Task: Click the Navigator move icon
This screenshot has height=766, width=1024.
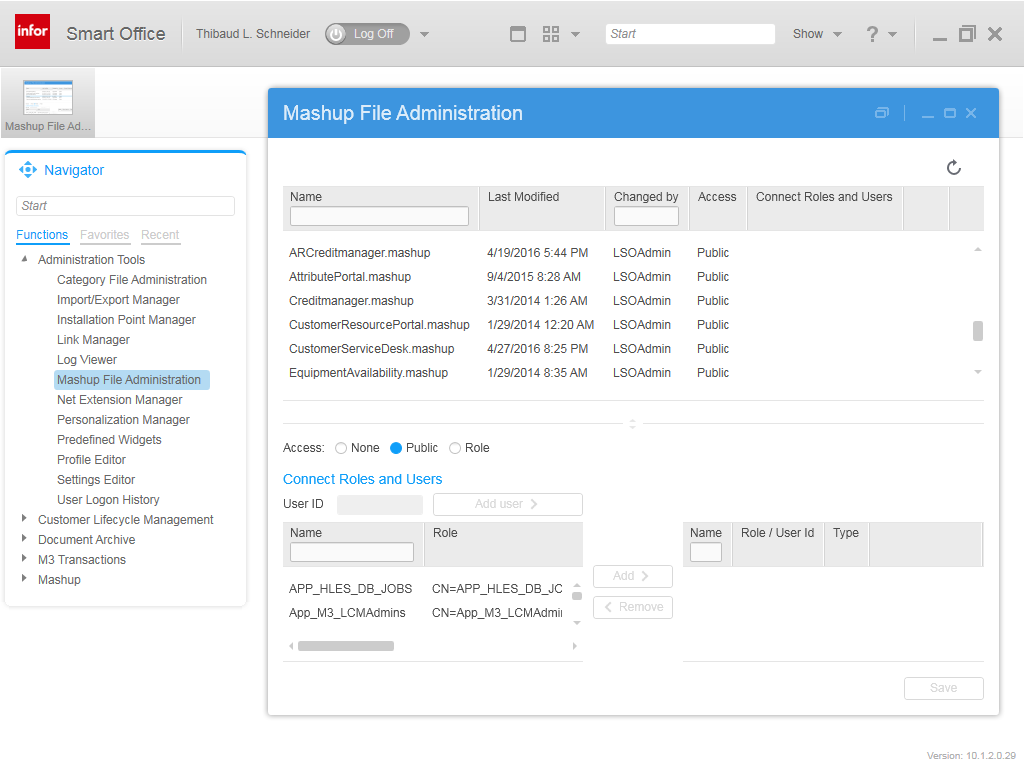Action: 28,170
